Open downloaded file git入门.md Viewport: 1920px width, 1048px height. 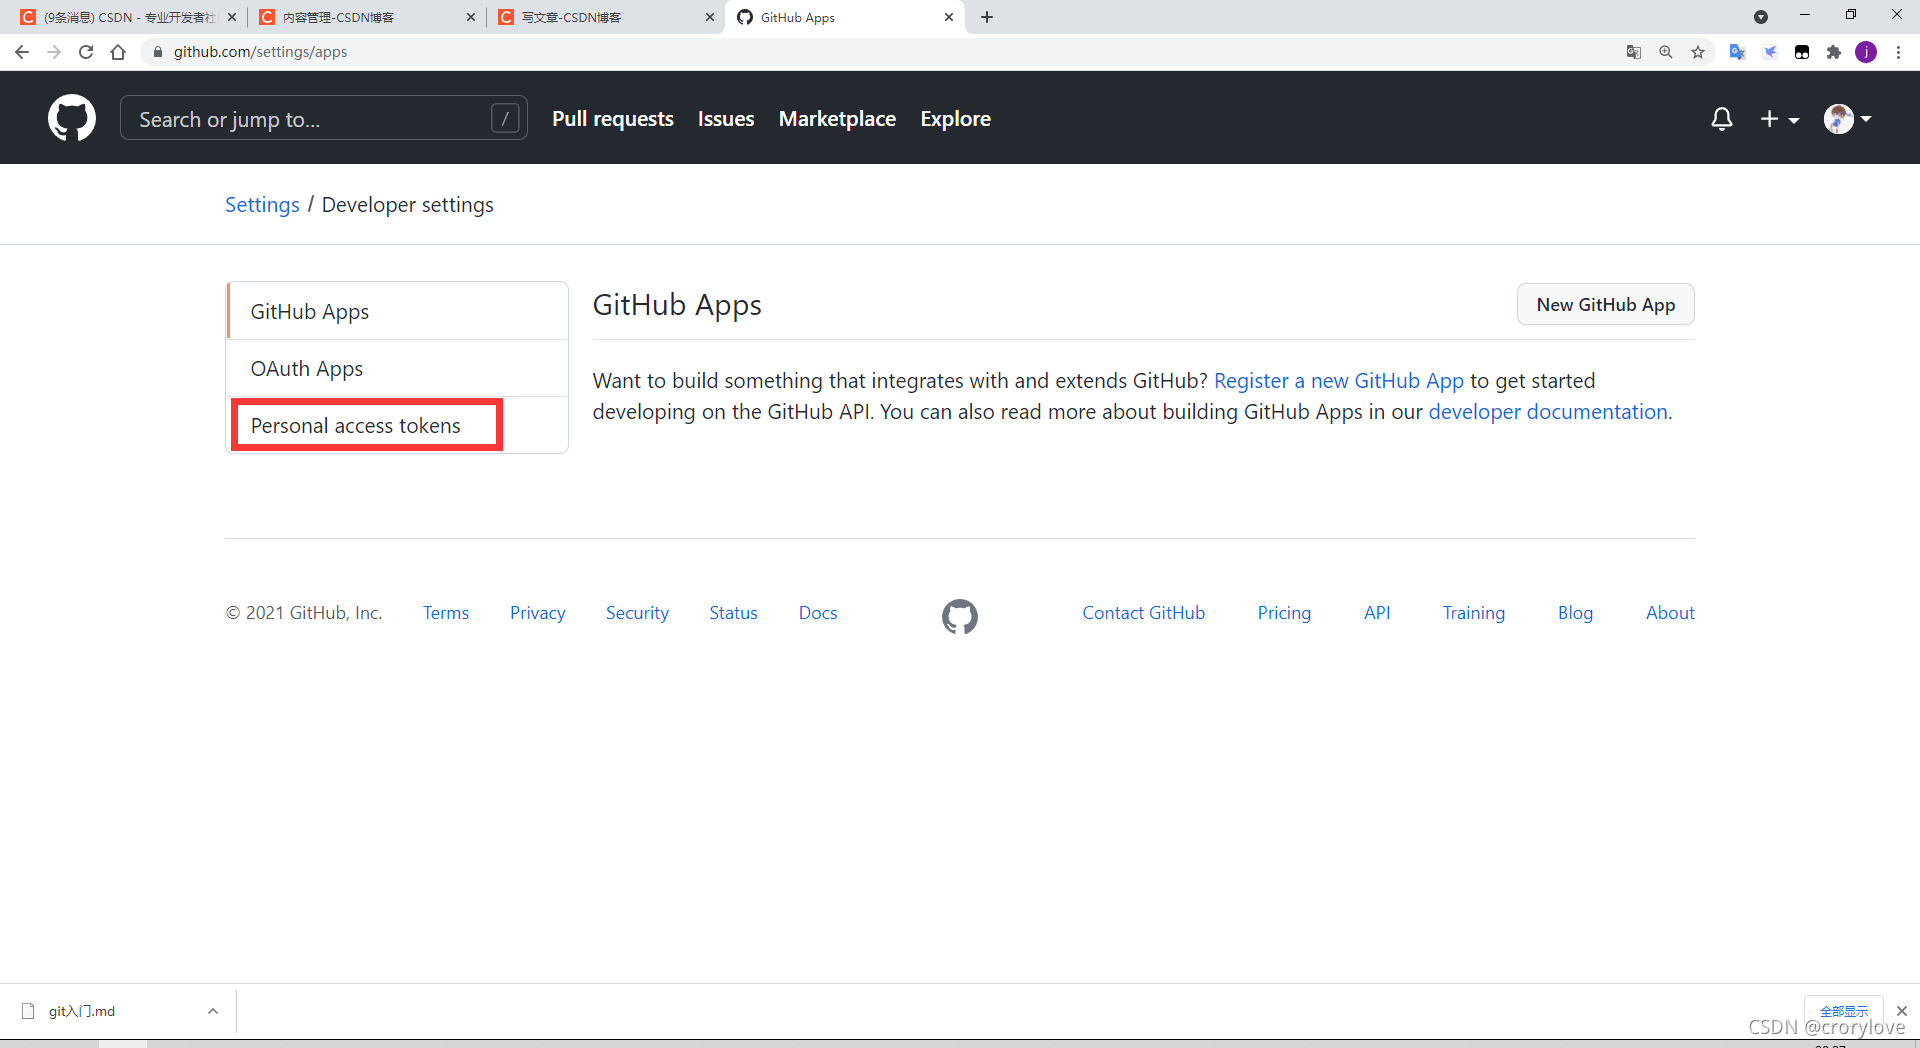click(82, 1011)
